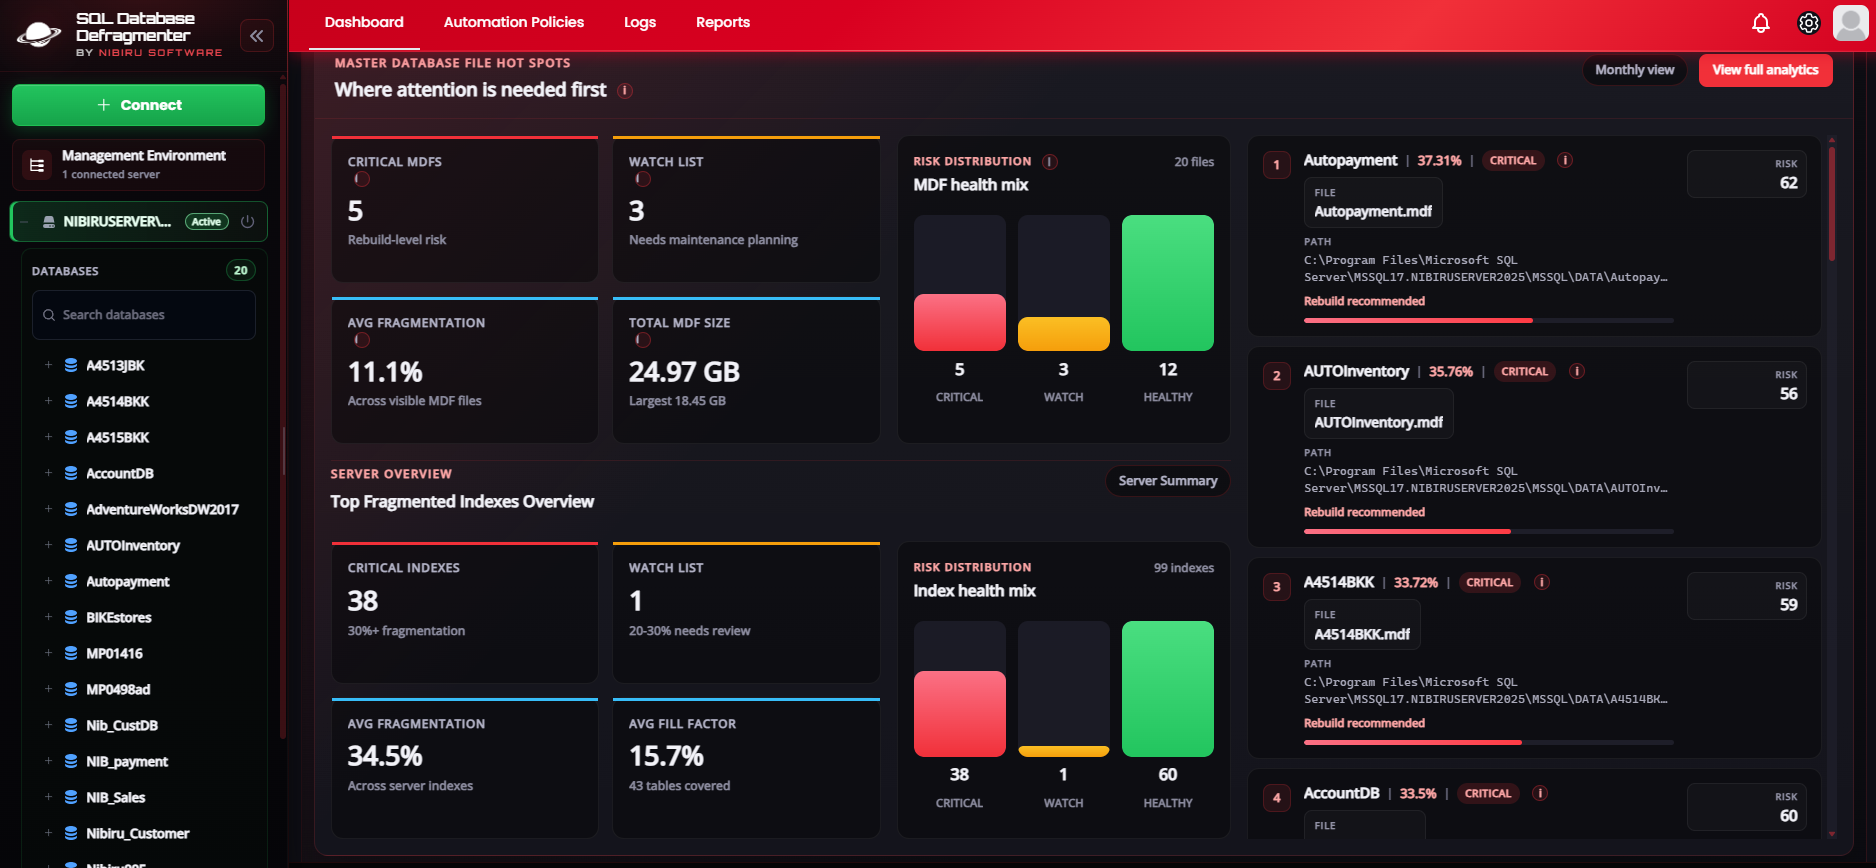Click info icon under MDF WATCH LIST
1876x868 pixels.
click(643, 179)
